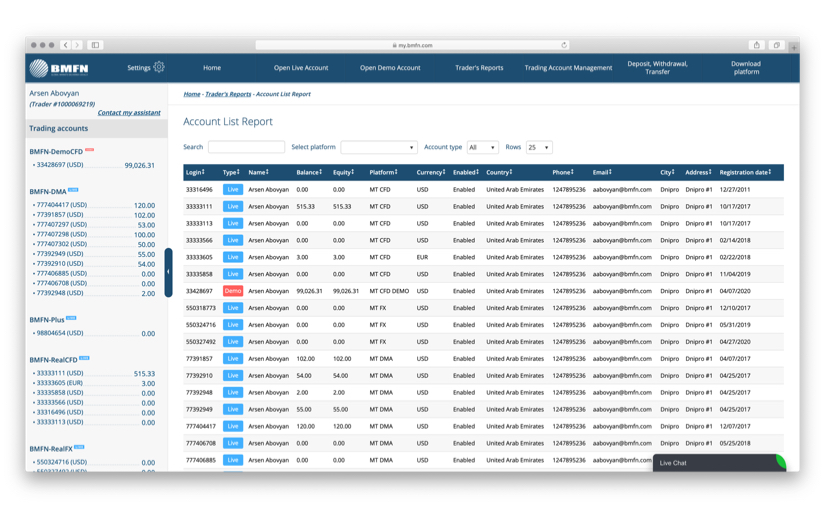Click the Live badge for account 33316496
The image size is (825, 525).
[x=233, y=189]
